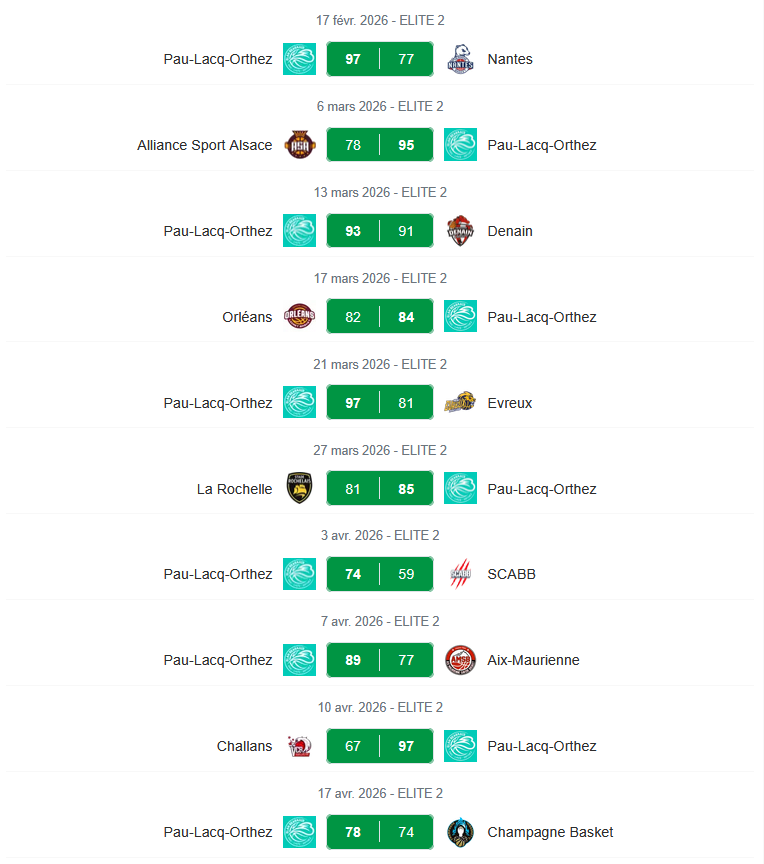Open the 74-59 score against SCABB

pos(380,574)
